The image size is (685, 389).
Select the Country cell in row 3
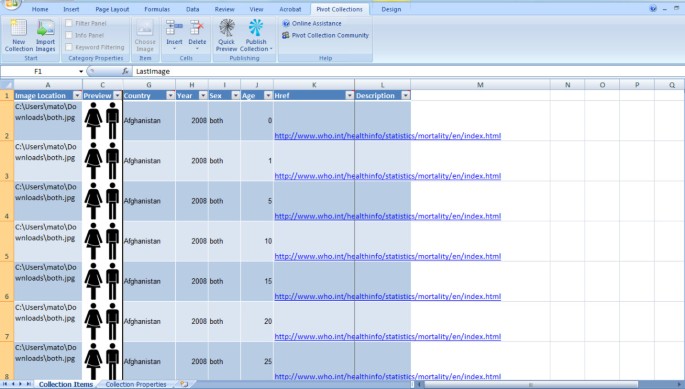[x=149, y=161]
